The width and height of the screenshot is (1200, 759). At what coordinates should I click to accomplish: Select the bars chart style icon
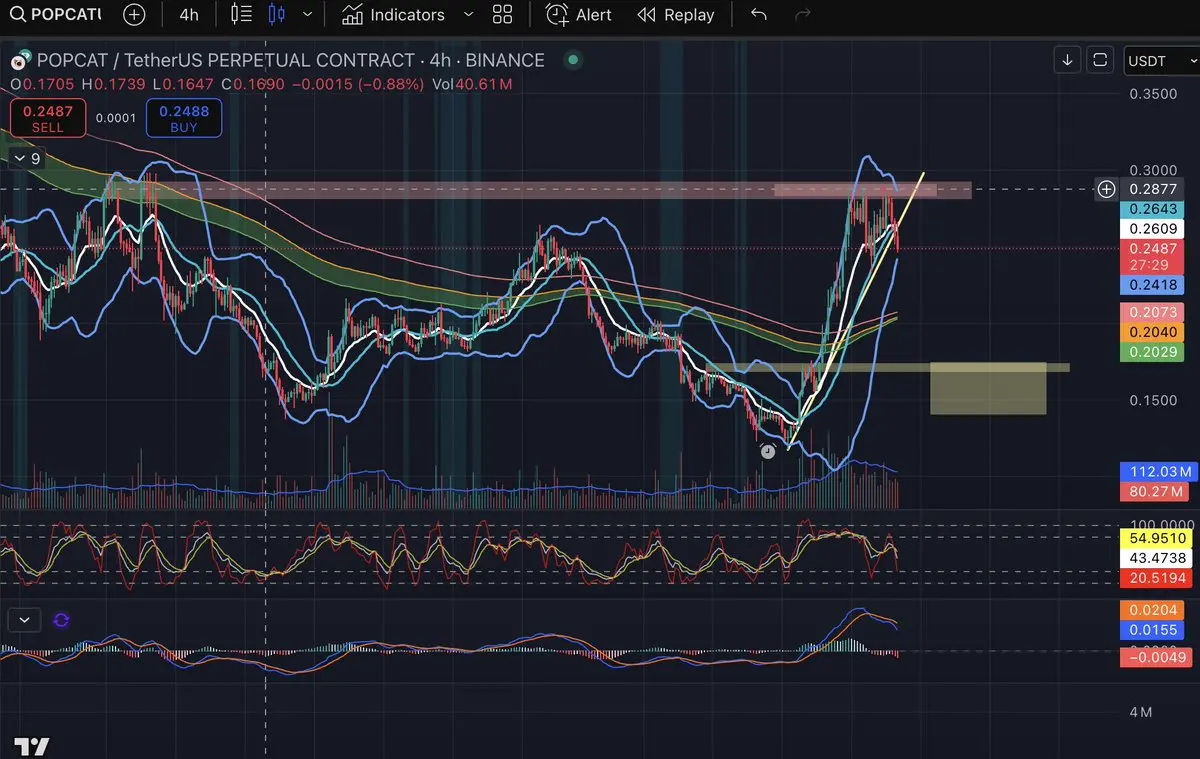pyautogui.click(x=241, y=15)
